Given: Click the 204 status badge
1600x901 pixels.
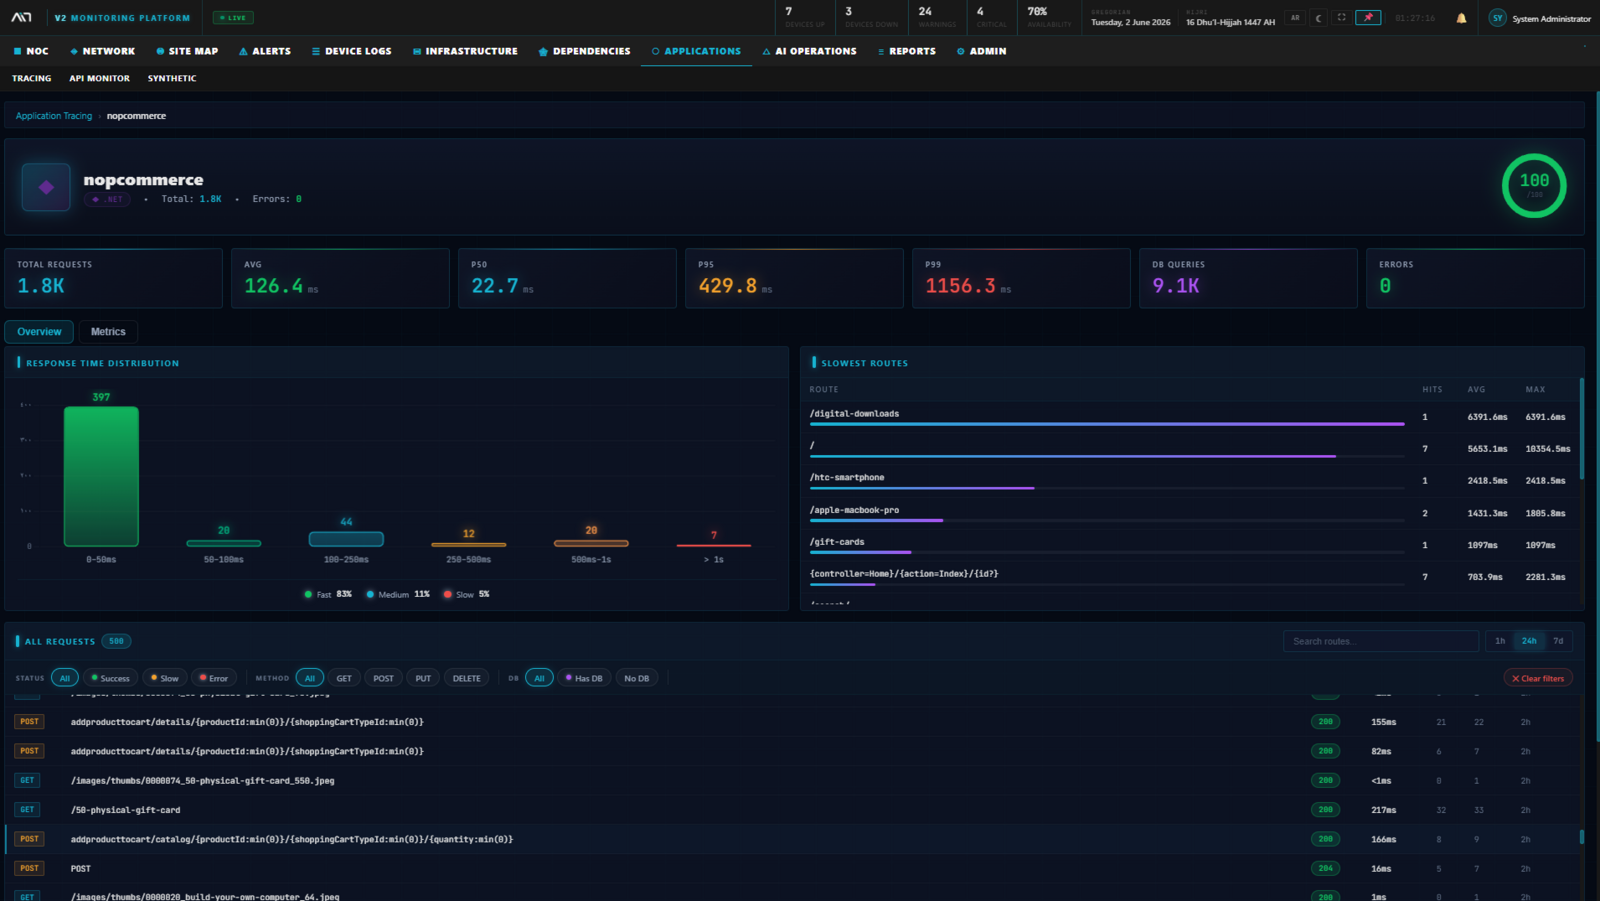Looking at the screenshot, I should tap(1325, 869).
